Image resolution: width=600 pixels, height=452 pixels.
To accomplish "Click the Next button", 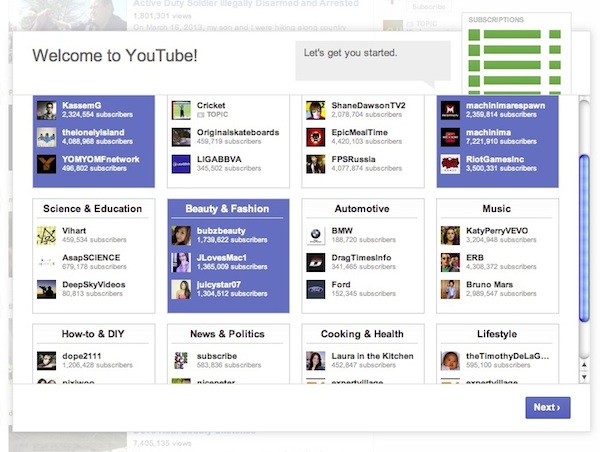I will (547, 407).
